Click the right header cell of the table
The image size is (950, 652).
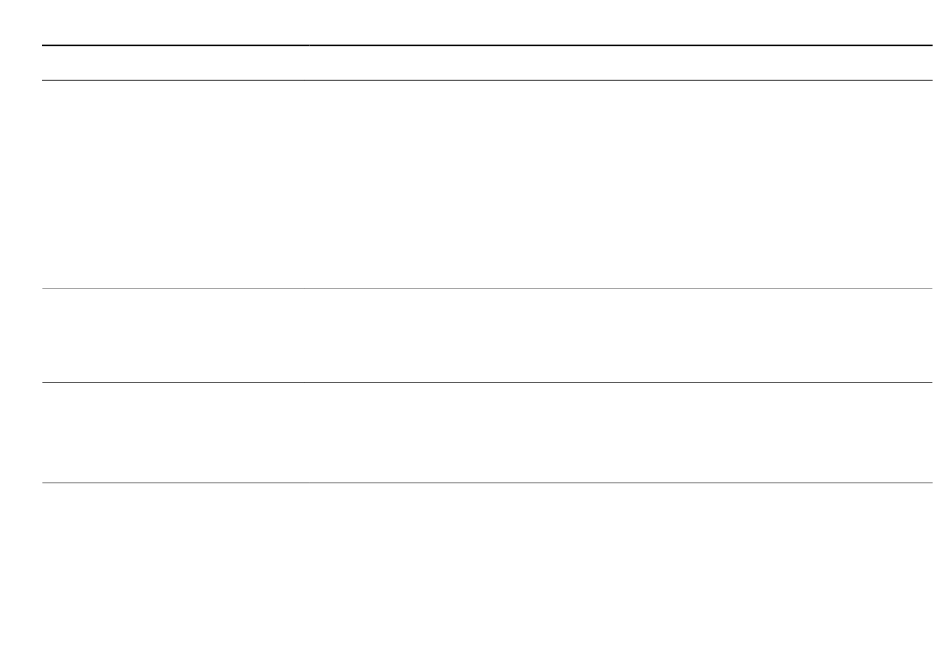tap(620, 63)
